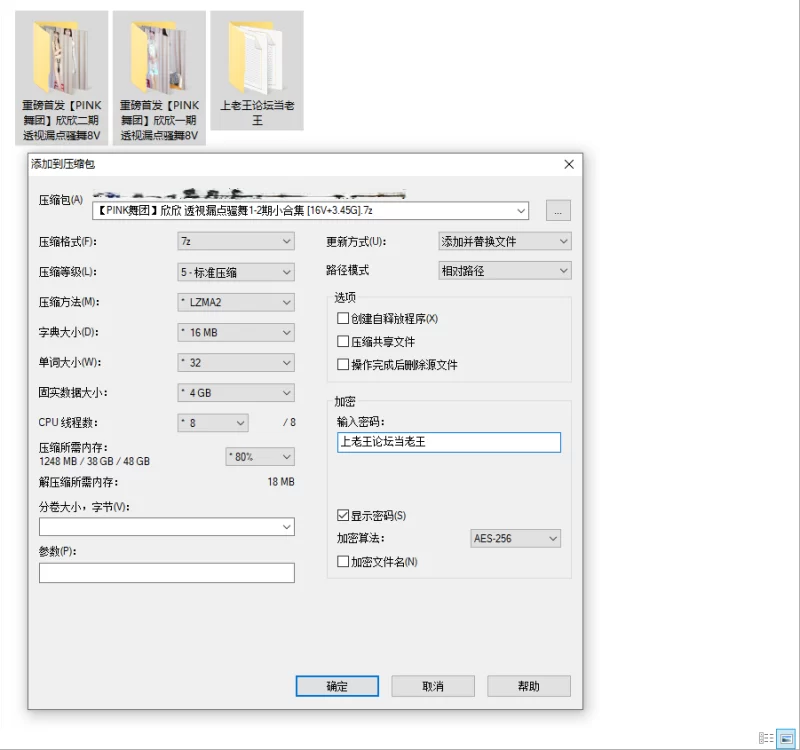Screen dimensions: 800x750
Task: Open the 更新方式 dropdown
Action: pyautogui.click(x=505, y=241)
